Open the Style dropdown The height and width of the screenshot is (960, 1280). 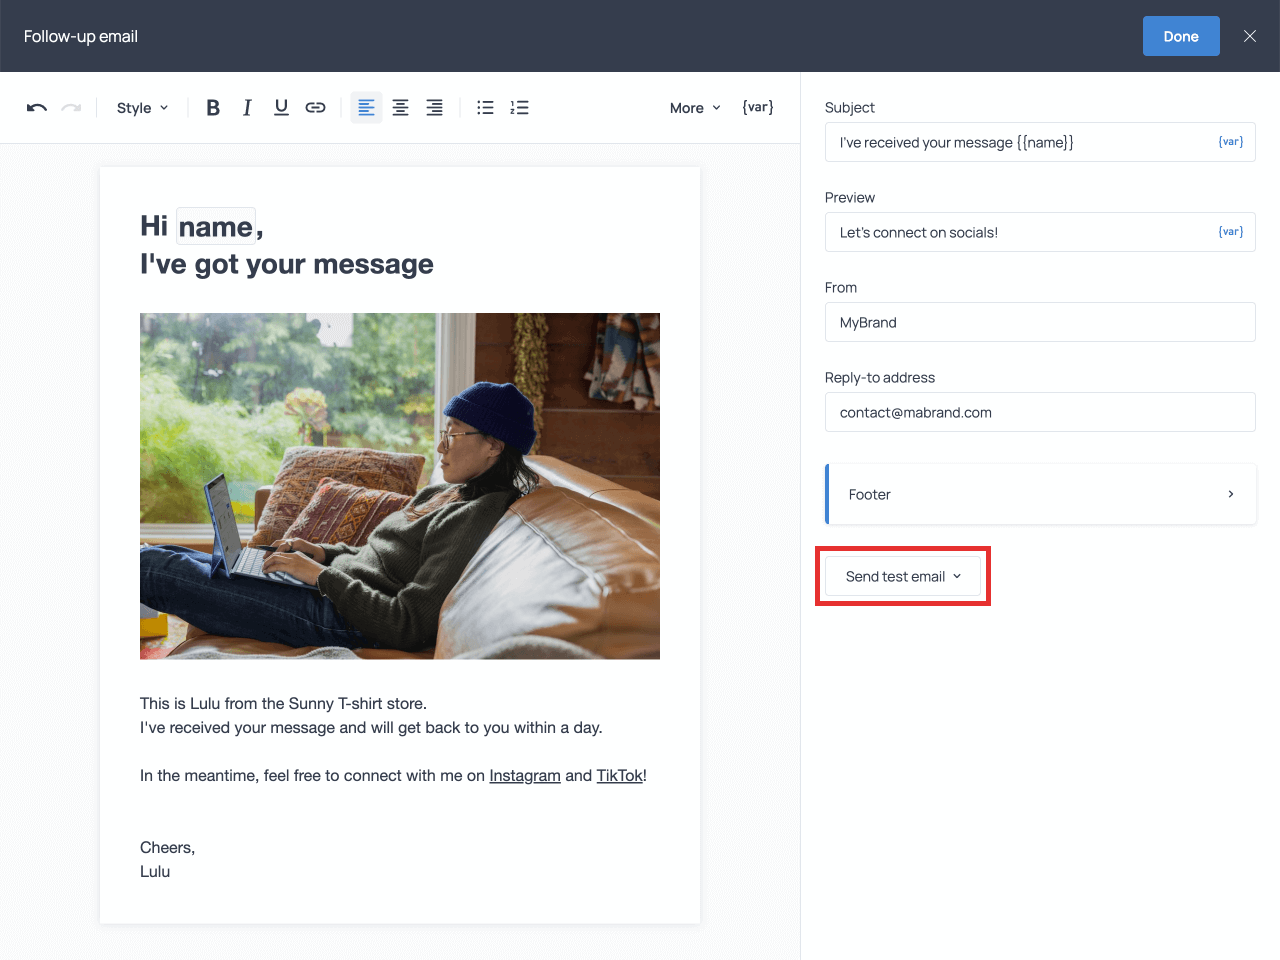141,107
